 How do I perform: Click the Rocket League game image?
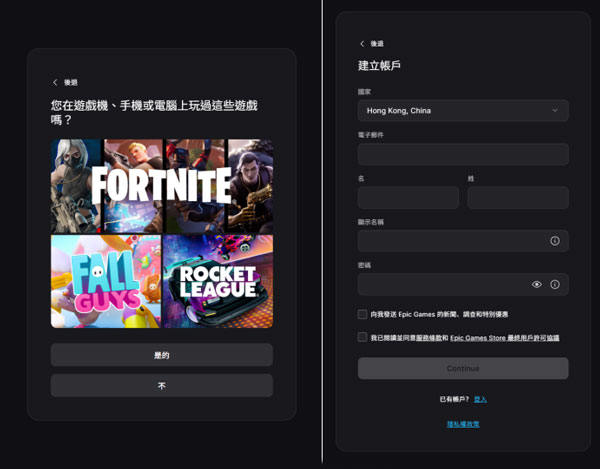[x=218, y=281]
